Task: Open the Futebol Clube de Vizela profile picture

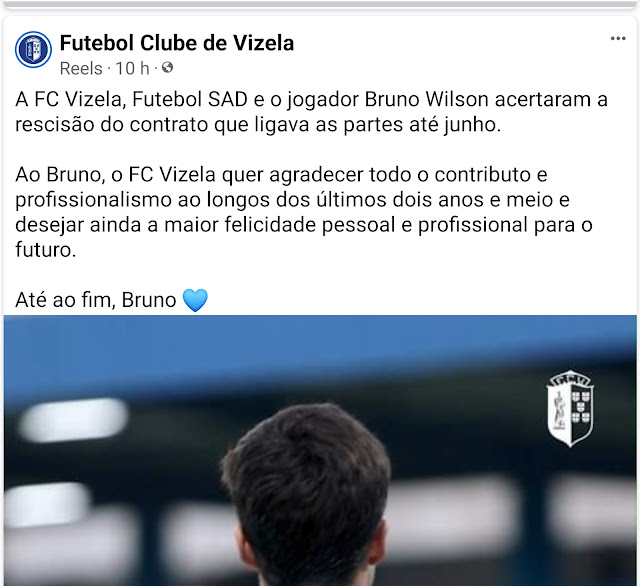Action: pyautogui.click(x=33, y=49)
